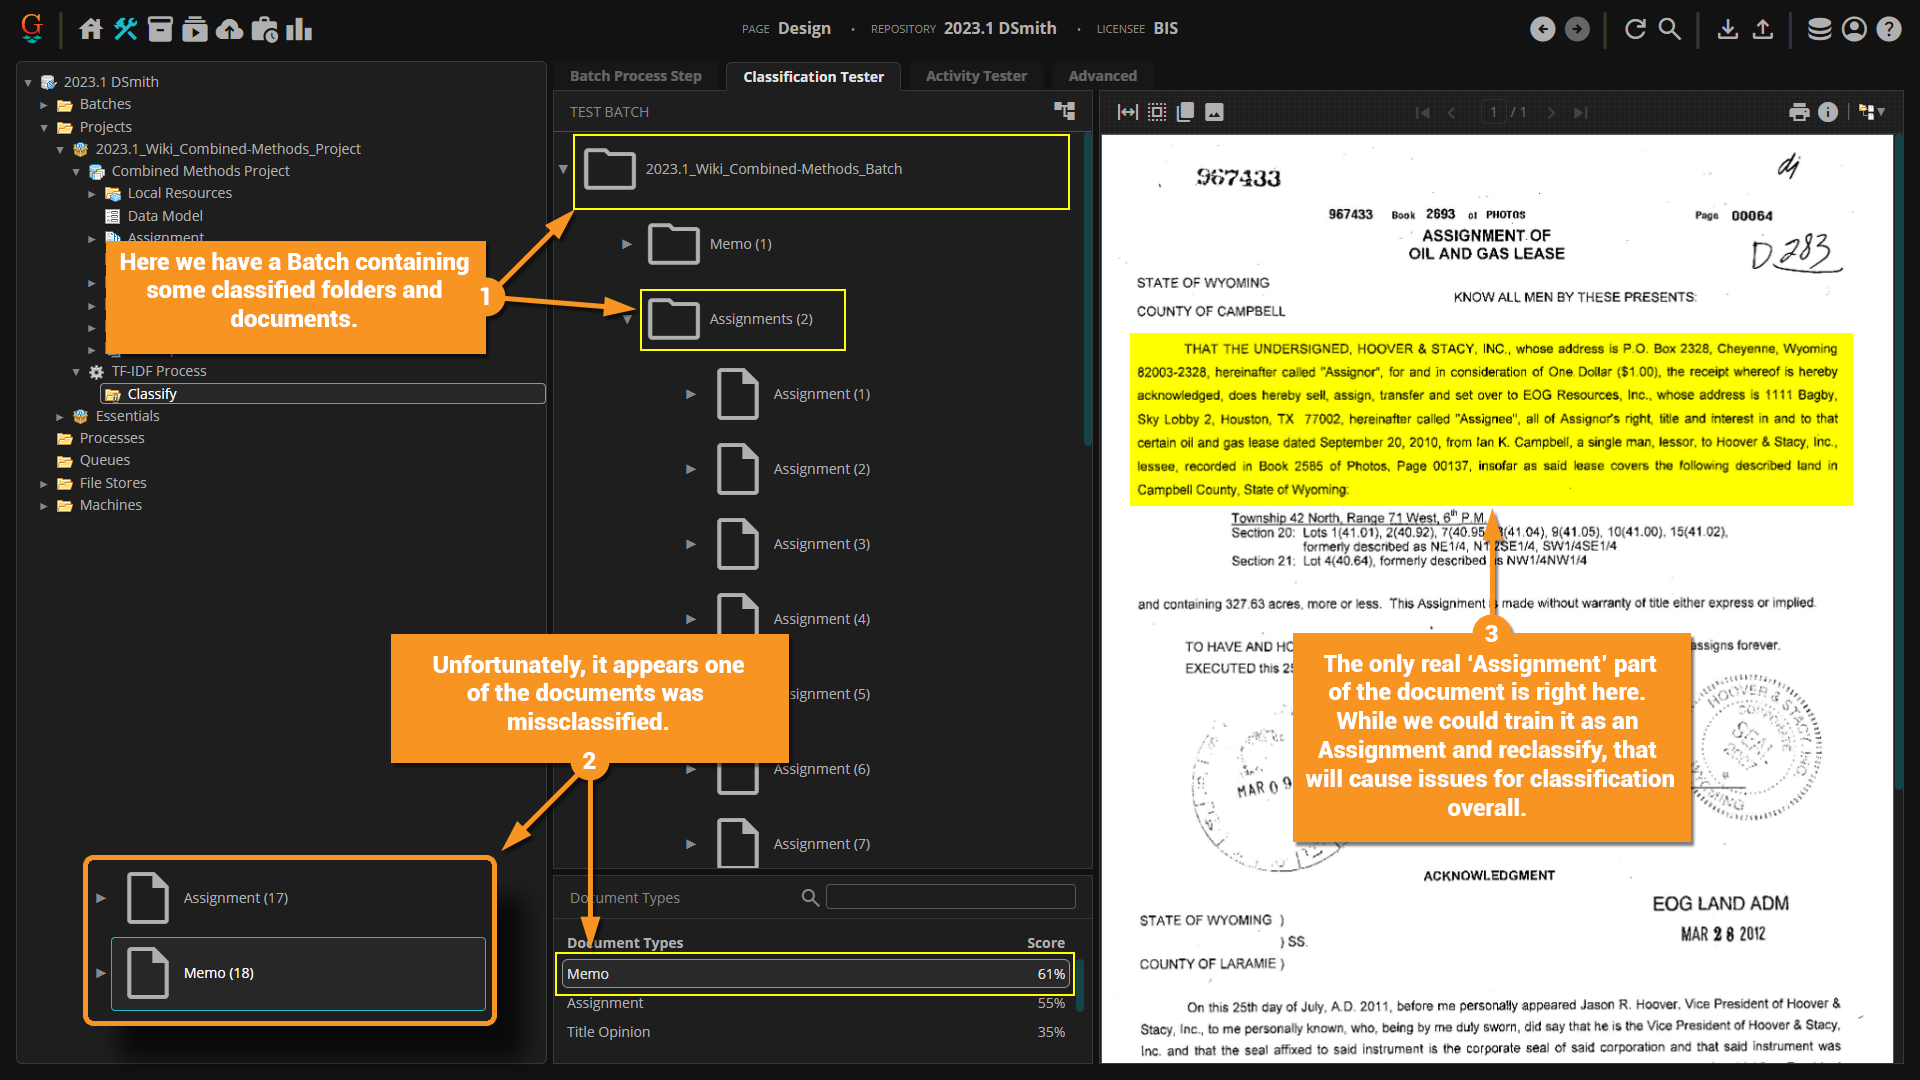1920x1080 pixels.
Task: Select Assignment (3) document in batch
Action: pos(820,544)
